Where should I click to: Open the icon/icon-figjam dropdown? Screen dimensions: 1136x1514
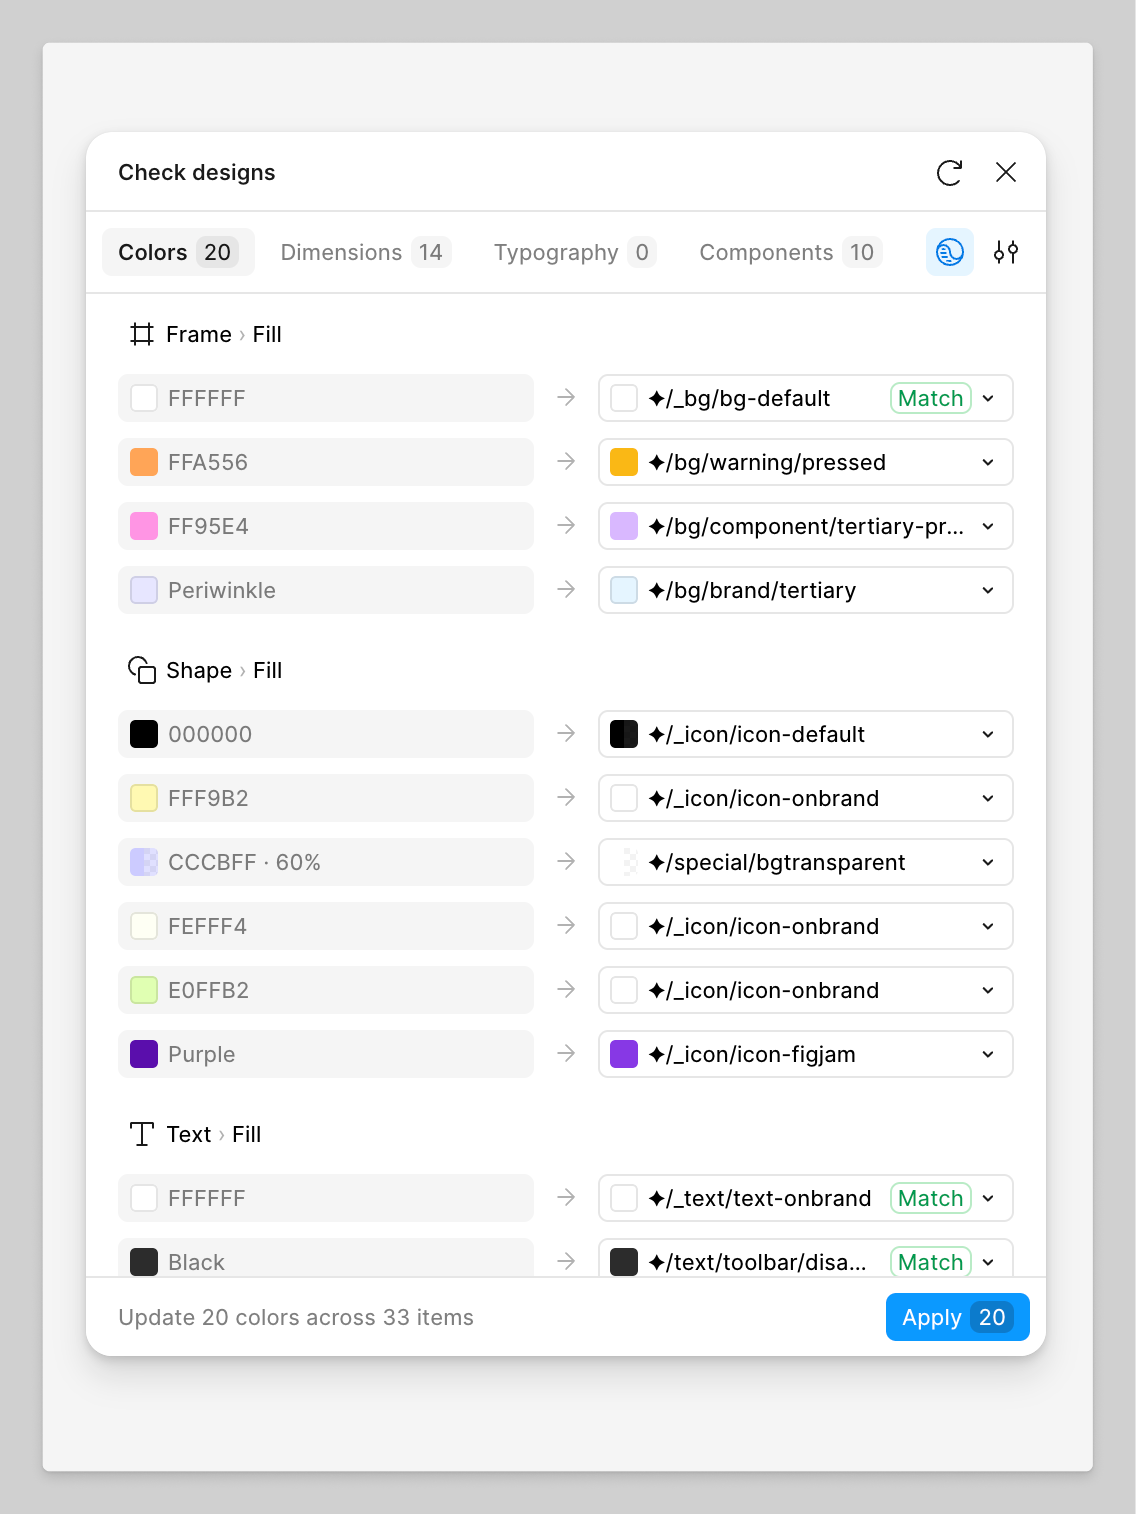(806, 1054)
